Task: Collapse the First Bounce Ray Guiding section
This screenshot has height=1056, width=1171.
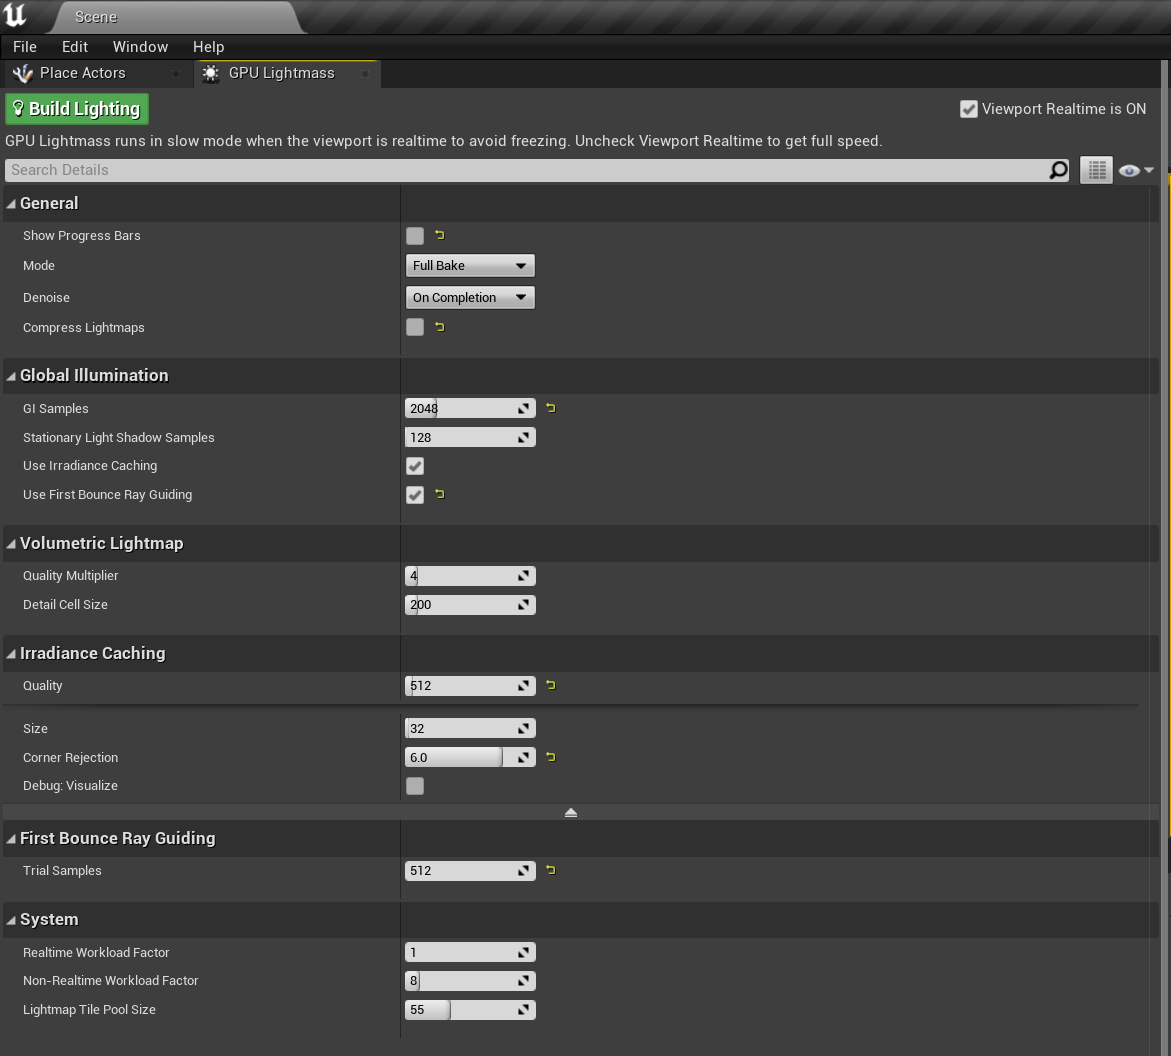Action: coord(11,839)
